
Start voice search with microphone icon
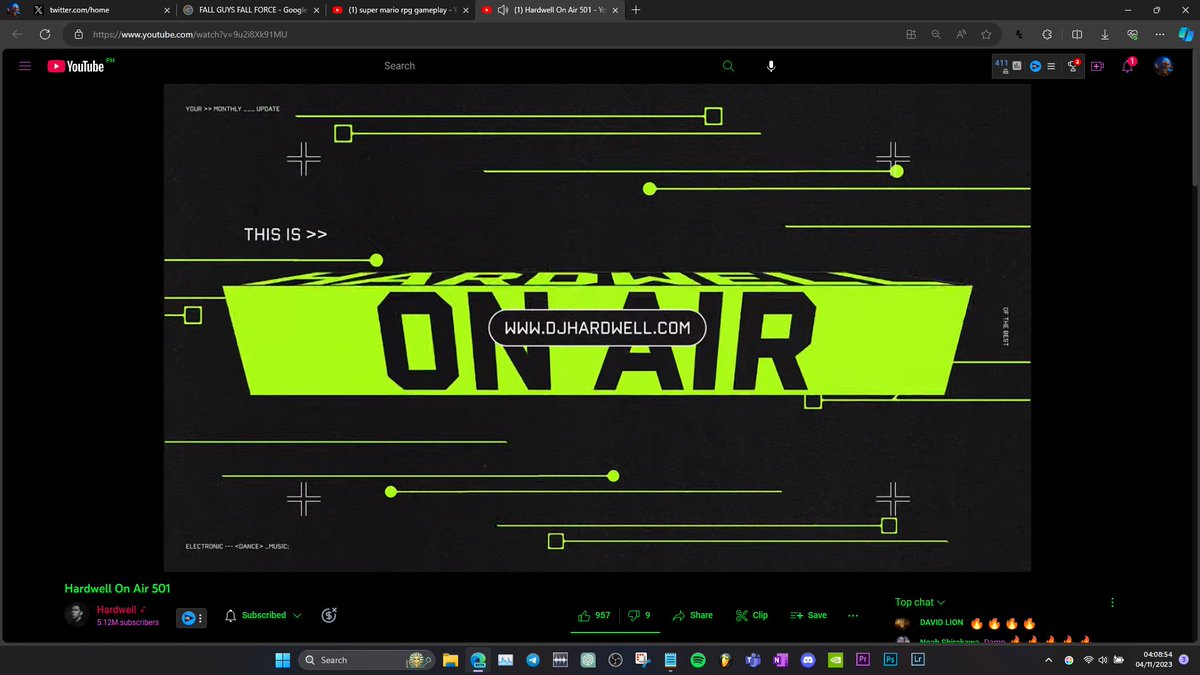(771, 66)
